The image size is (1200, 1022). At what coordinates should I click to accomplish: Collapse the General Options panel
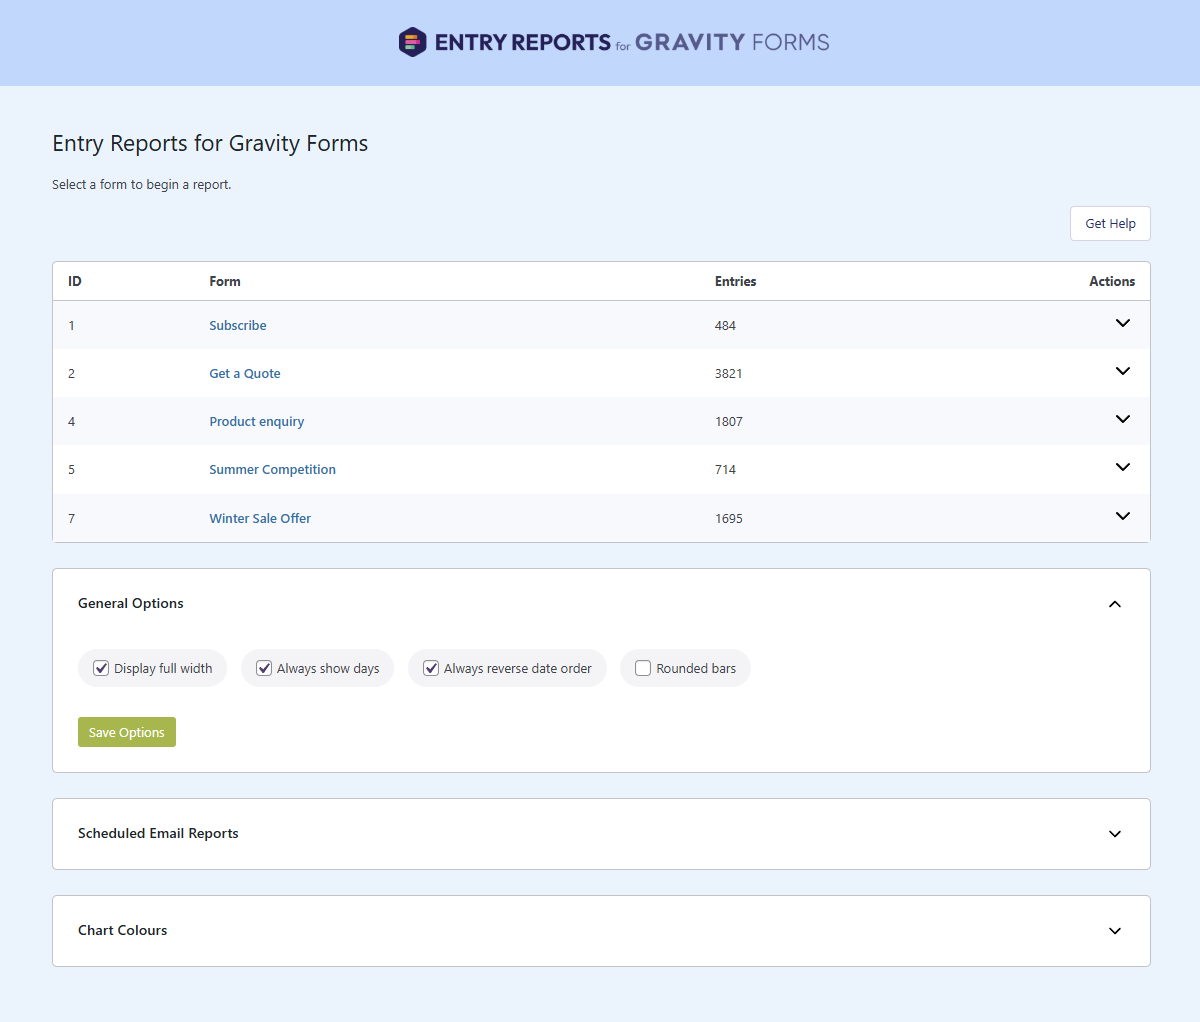tap(1114, 604)
